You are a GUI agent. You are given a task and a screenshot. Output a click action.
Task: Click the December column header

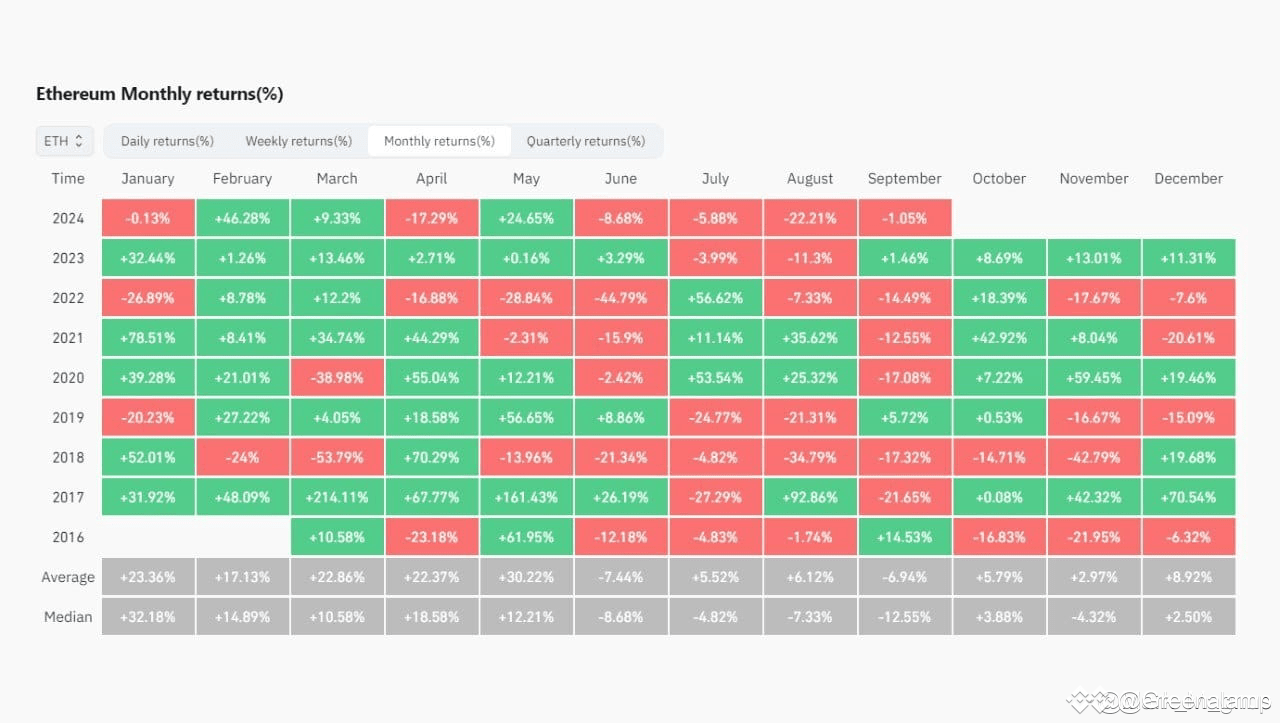coord(1188,178)
